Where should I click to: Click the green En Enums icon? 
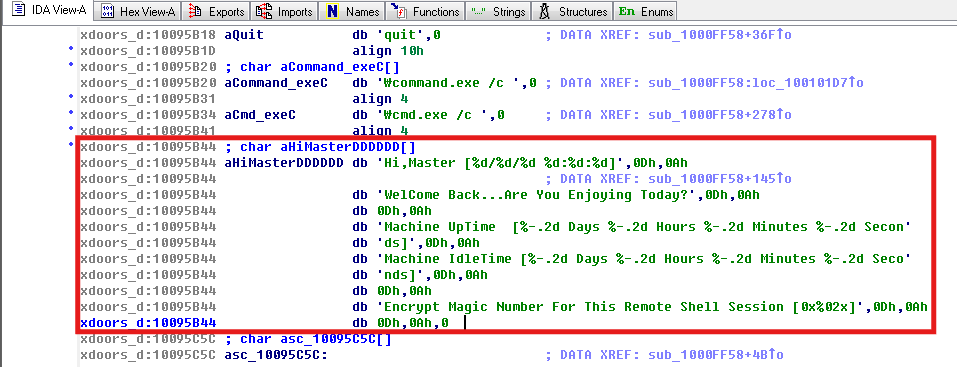tap(627, 11)
